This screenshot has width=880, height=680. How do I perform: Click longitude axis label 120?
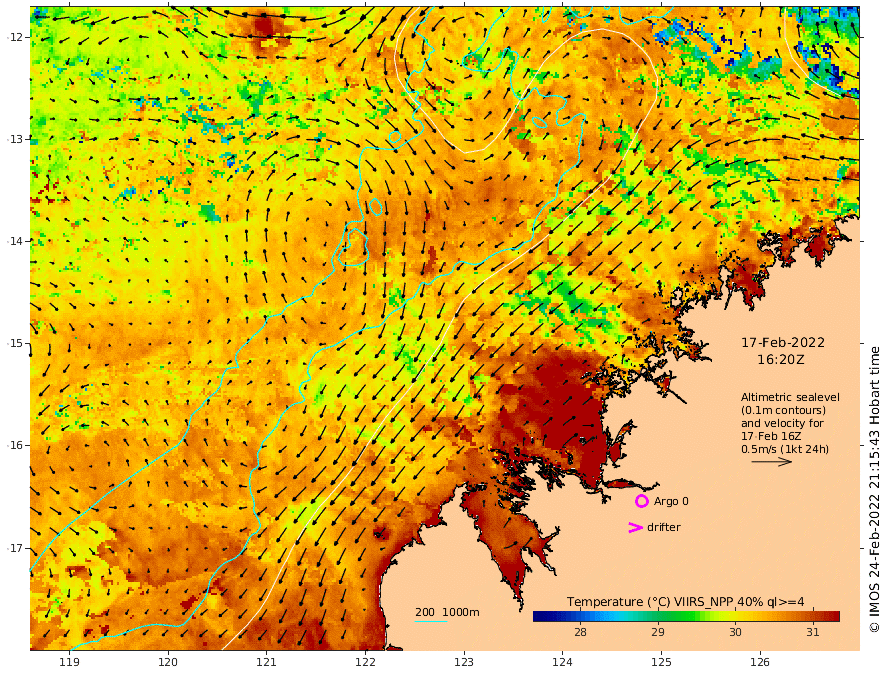coord(168,662)
